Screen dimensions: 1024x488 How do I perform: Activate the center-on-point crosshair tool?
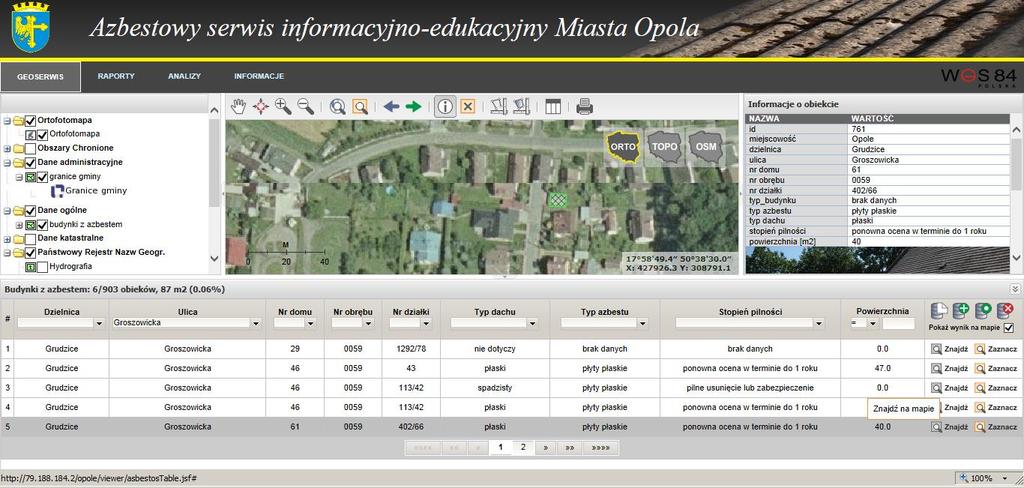tap(261, 106)
